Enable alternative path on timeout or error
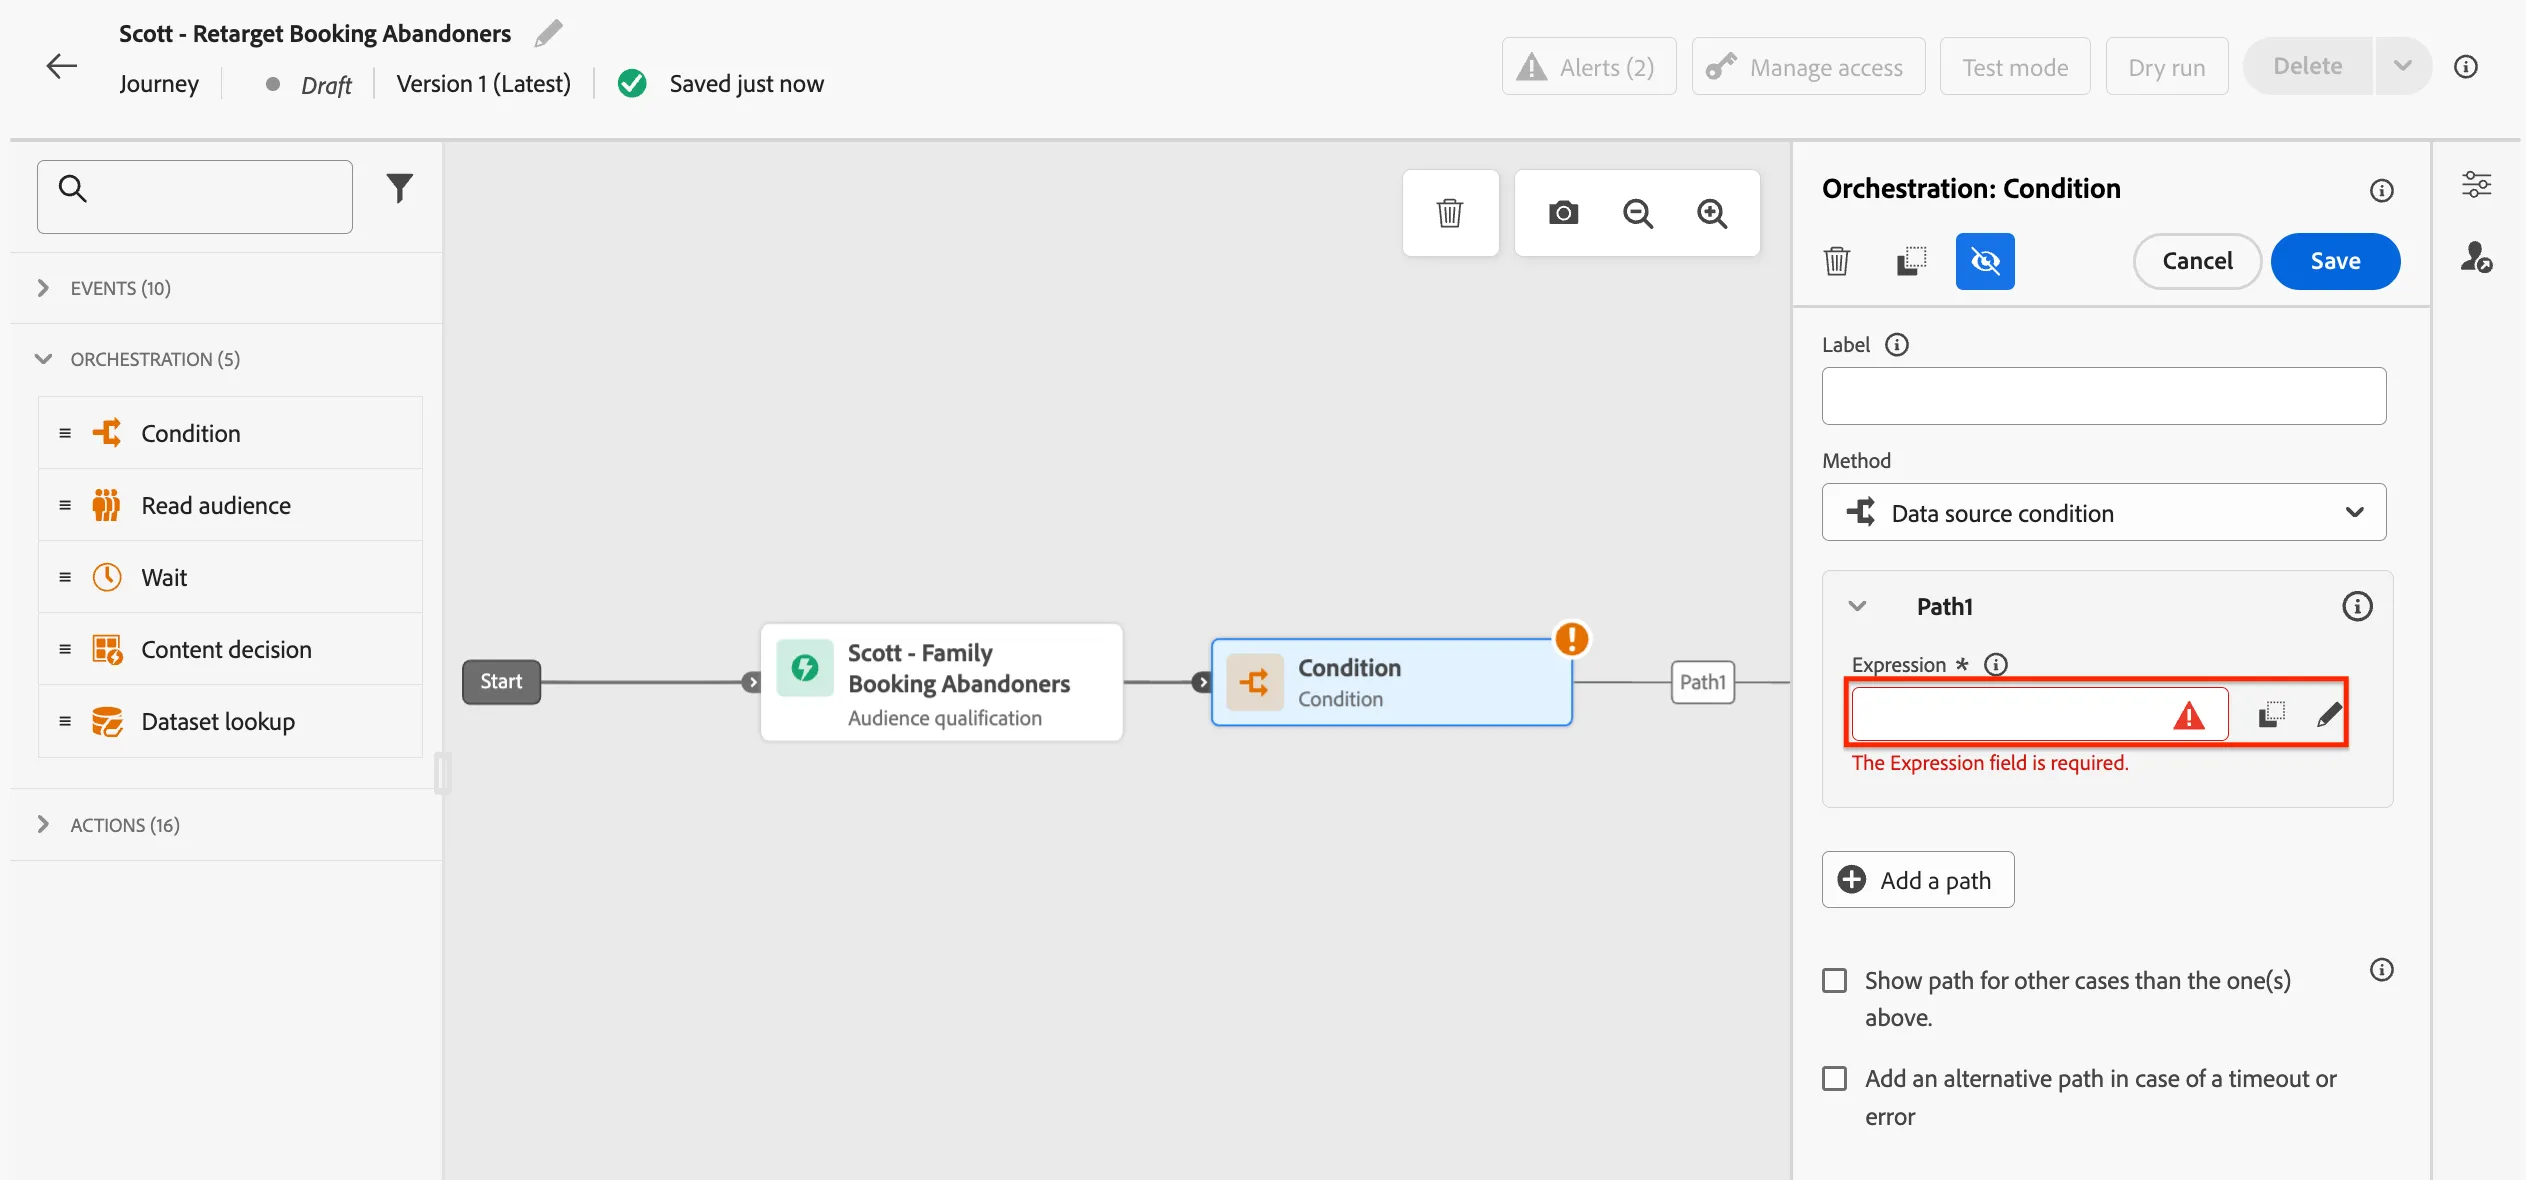This screenshot has height=1180, width=2526. coord(1835,1078)
